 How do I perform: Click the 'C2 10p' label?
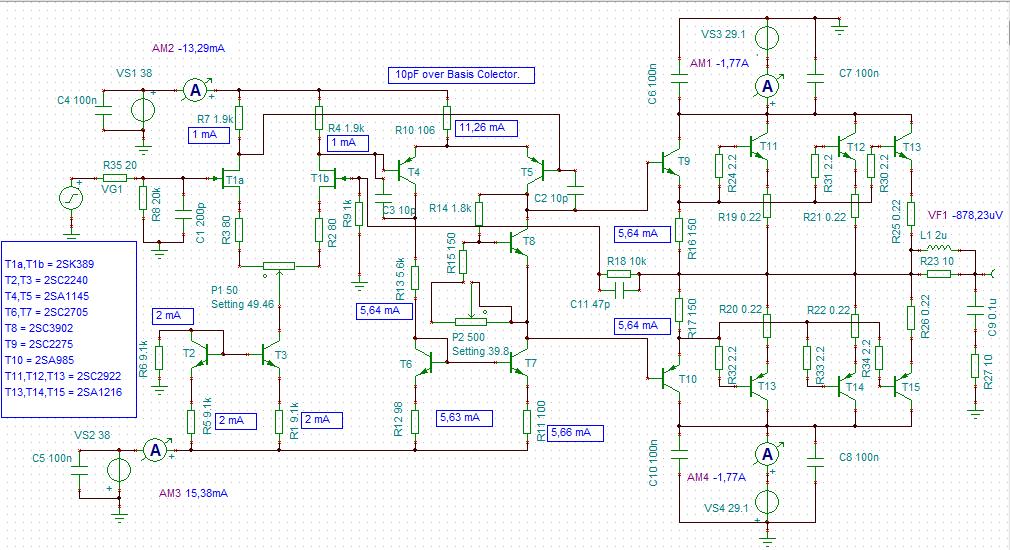click(551, 198)
